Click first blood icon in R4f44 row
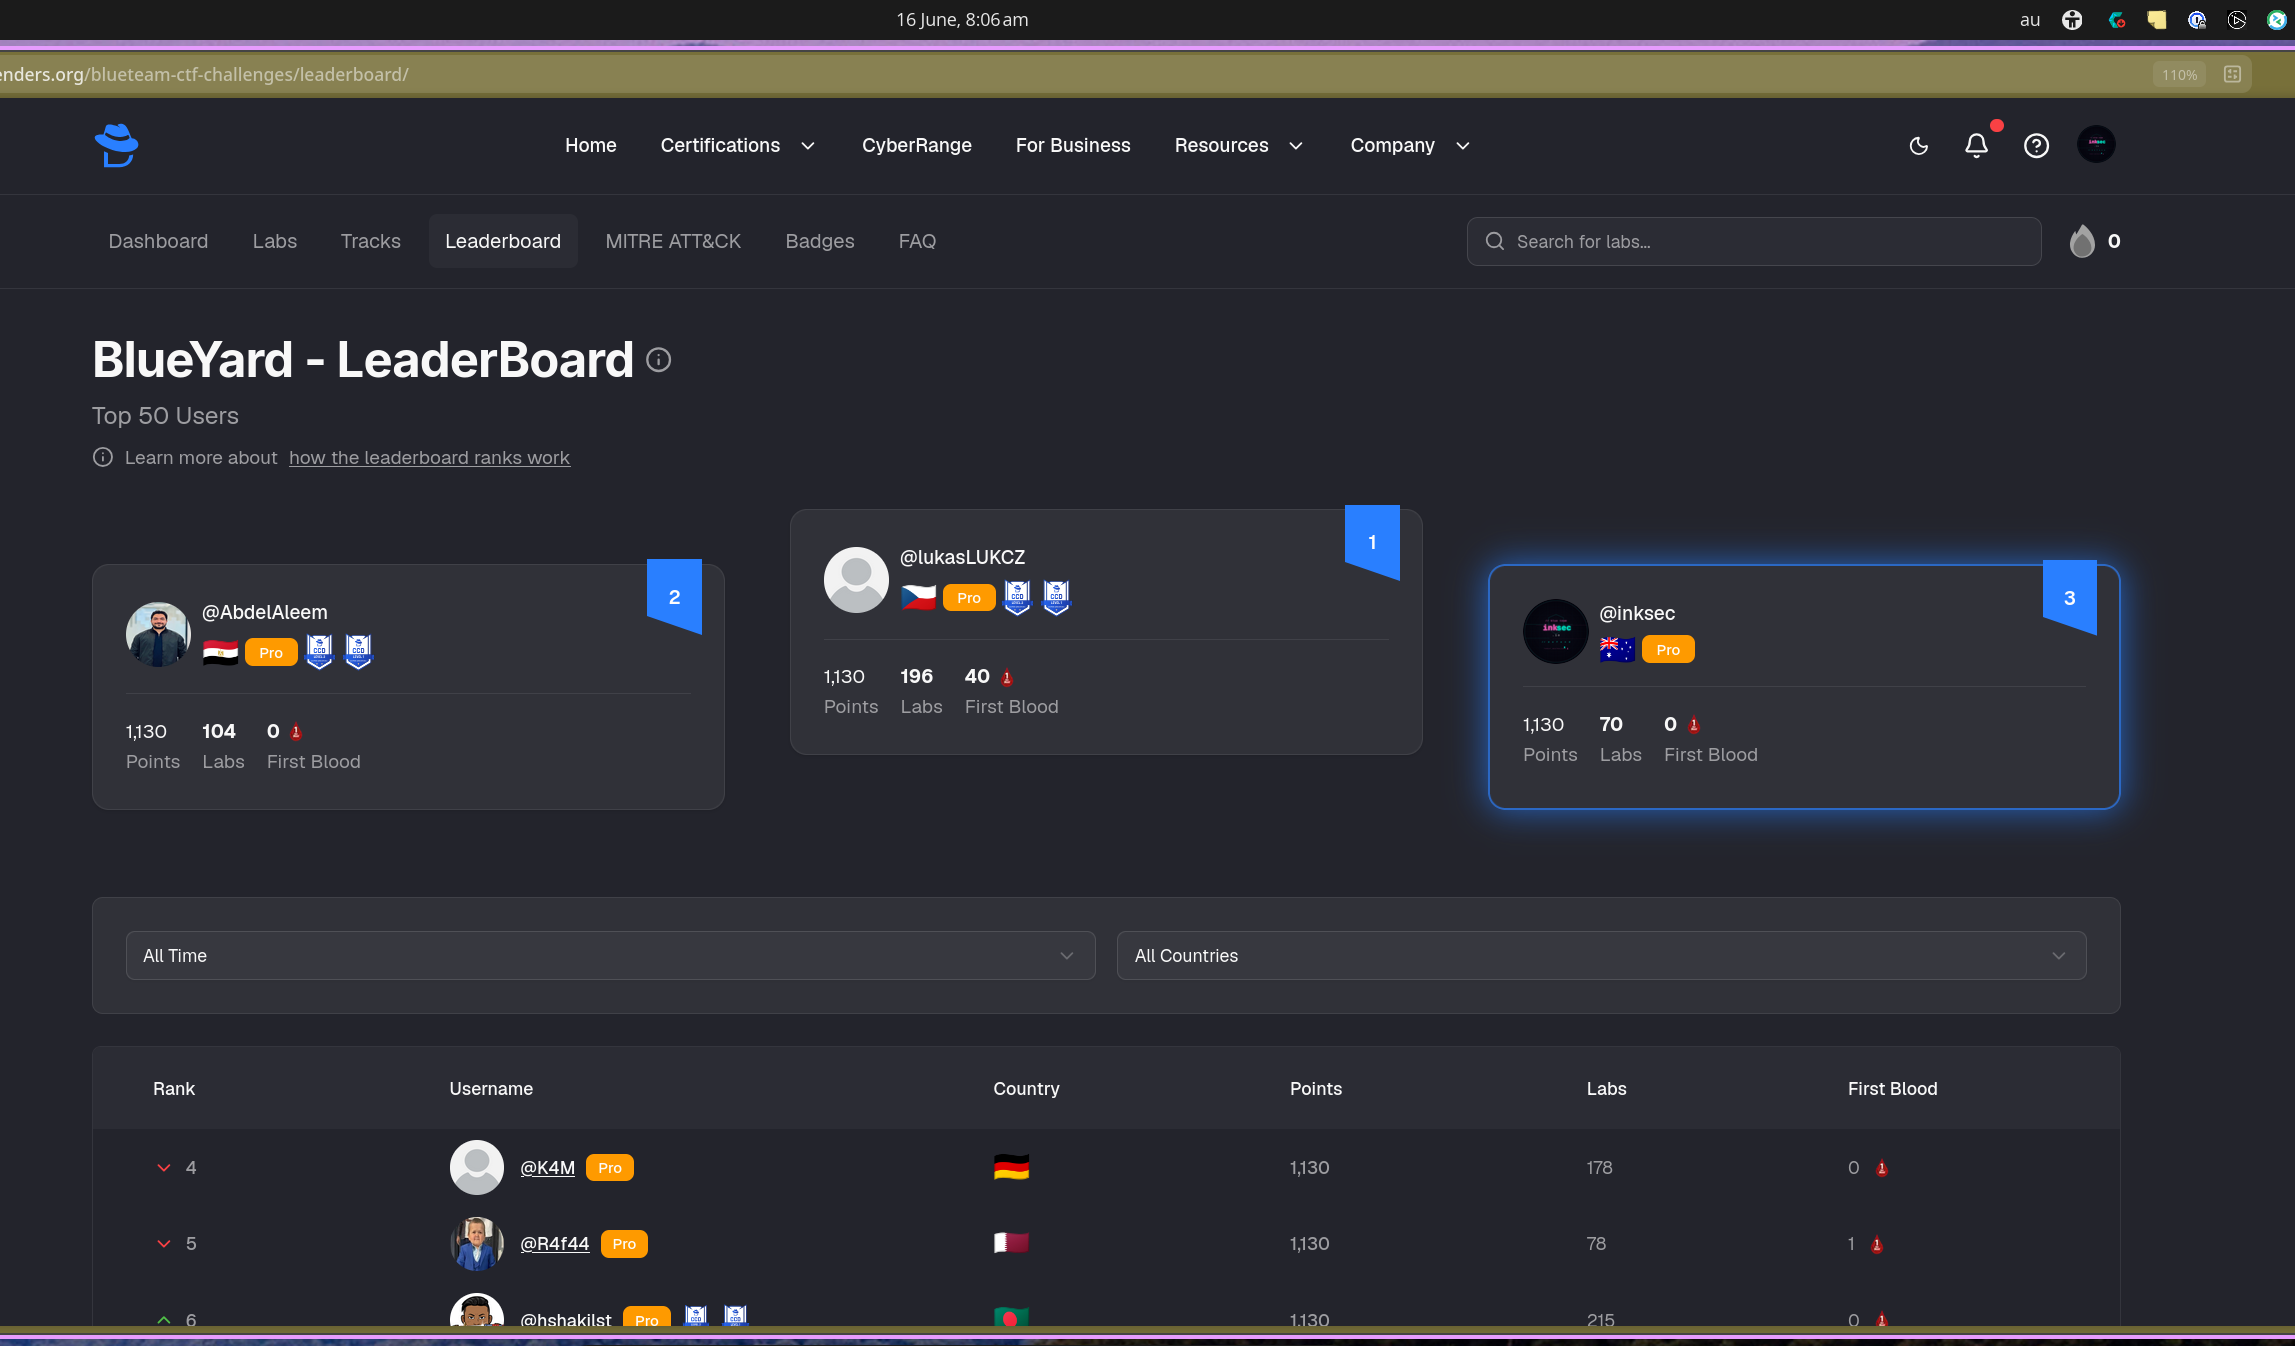The width and height of the screenshot is (2295, 1346). pyautogui.click(x=1877, y=1244)
